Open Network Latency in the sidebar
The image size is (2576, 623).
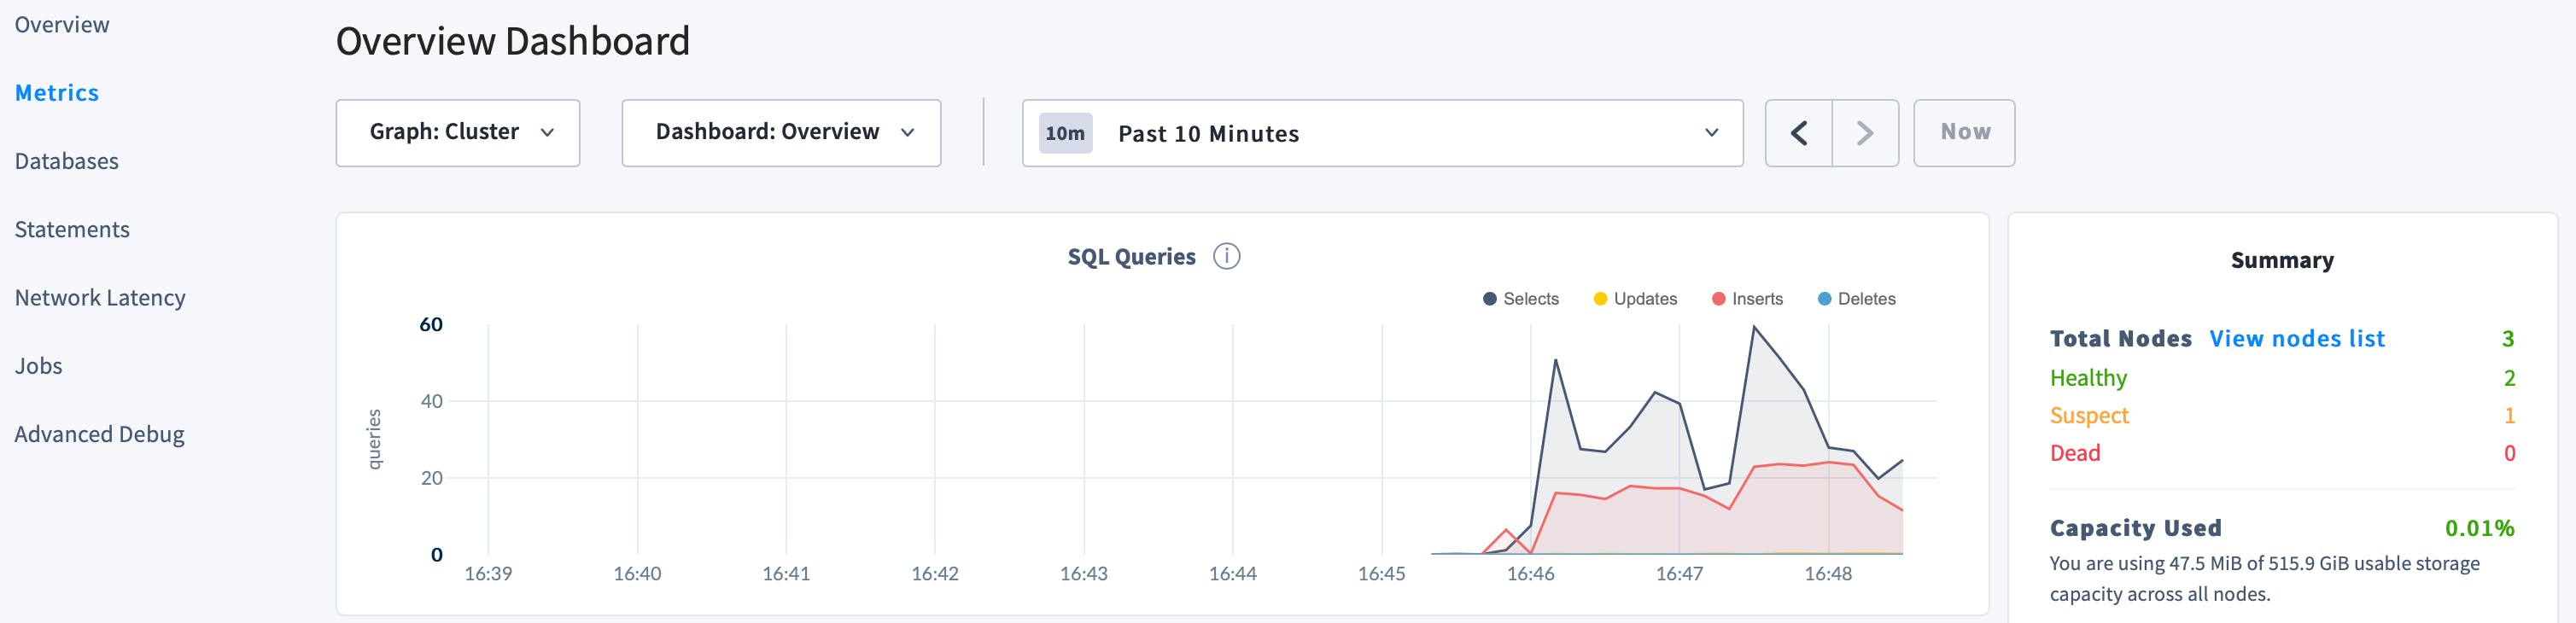pos(100,298)
